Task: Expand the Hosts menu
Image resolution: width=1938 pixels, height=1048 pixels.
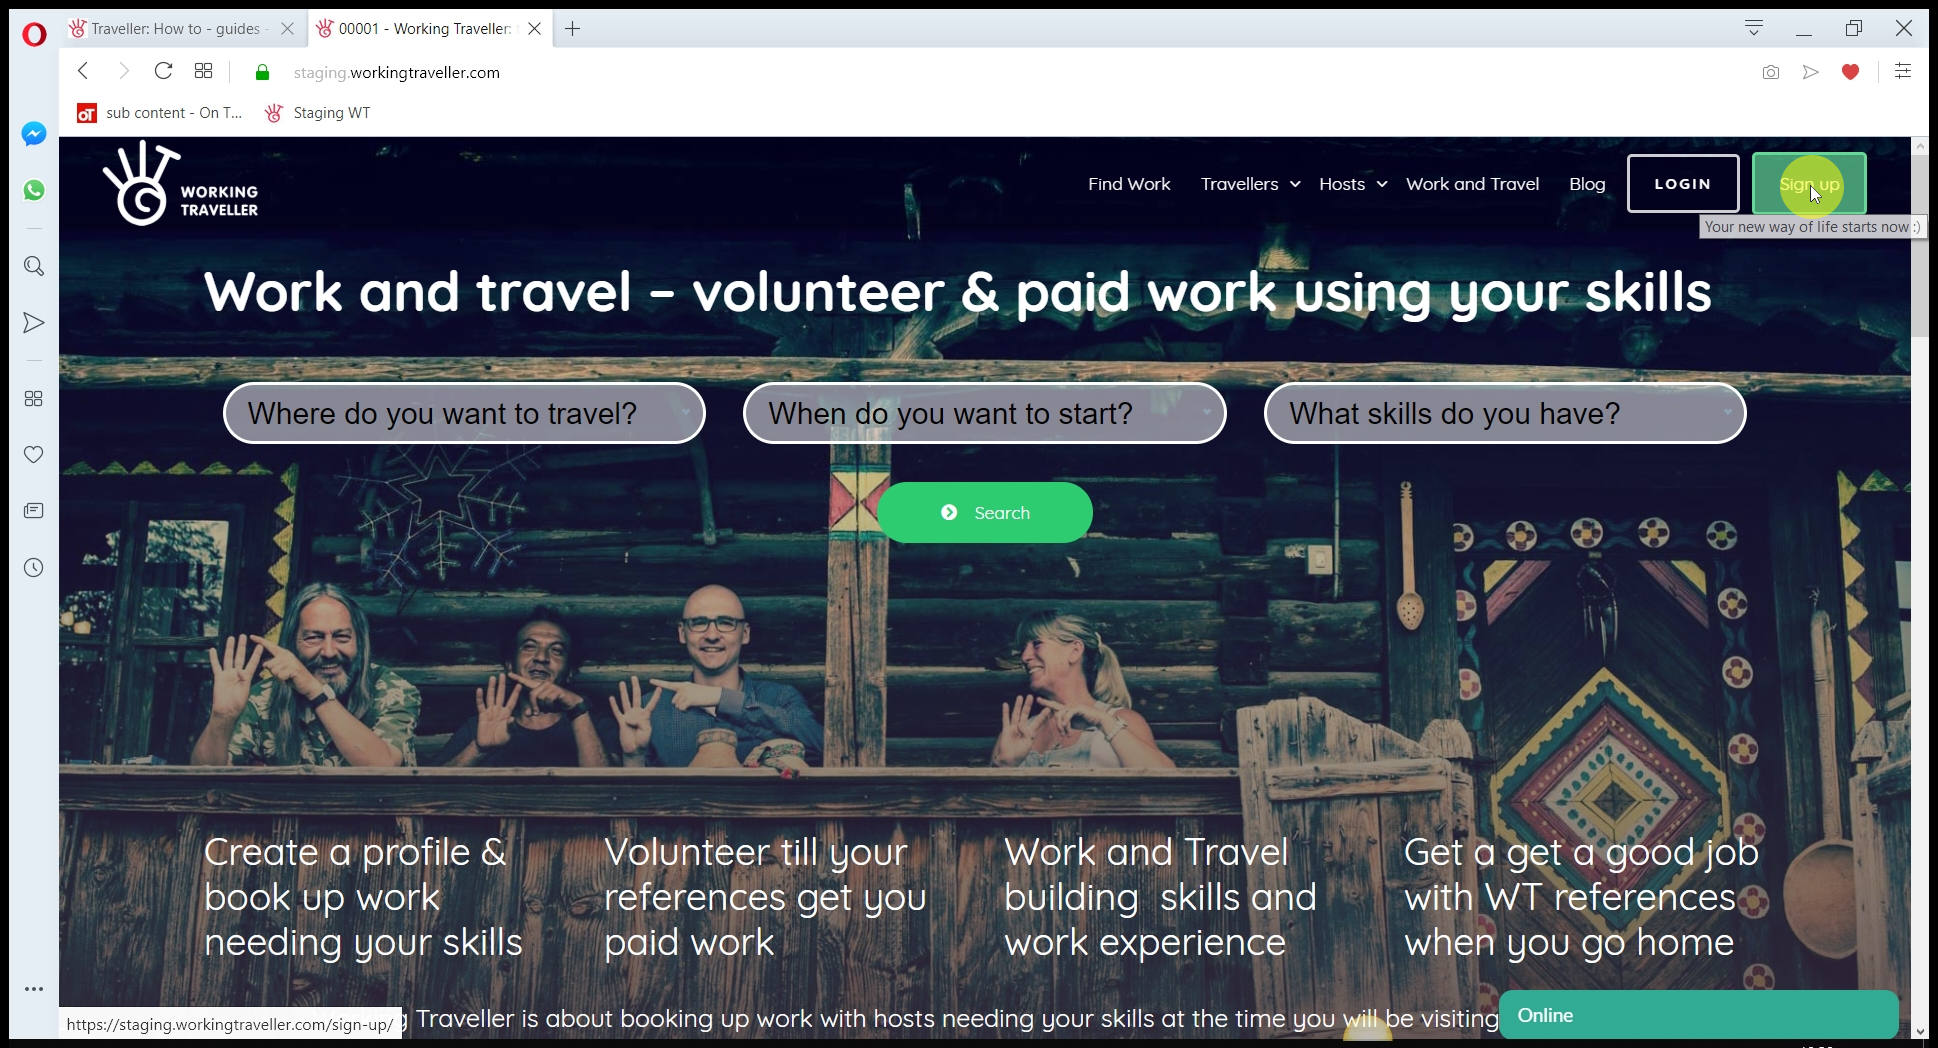Action: click(x=1353, y=184)
